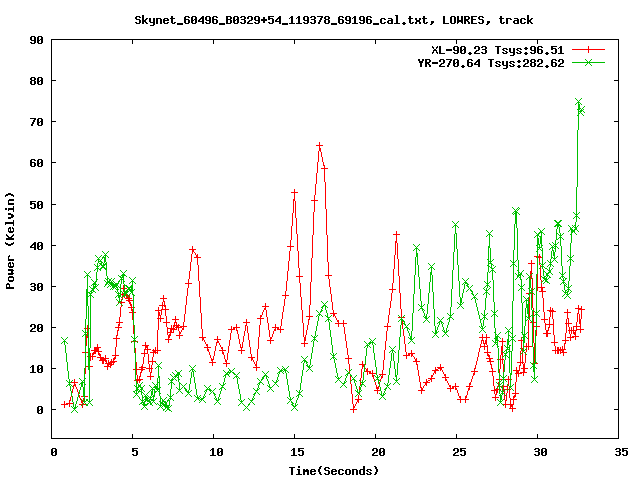640x480 pixels.
Task: Click the Power (Kelvin) y-axis label
Action: [x=10, y=241]
